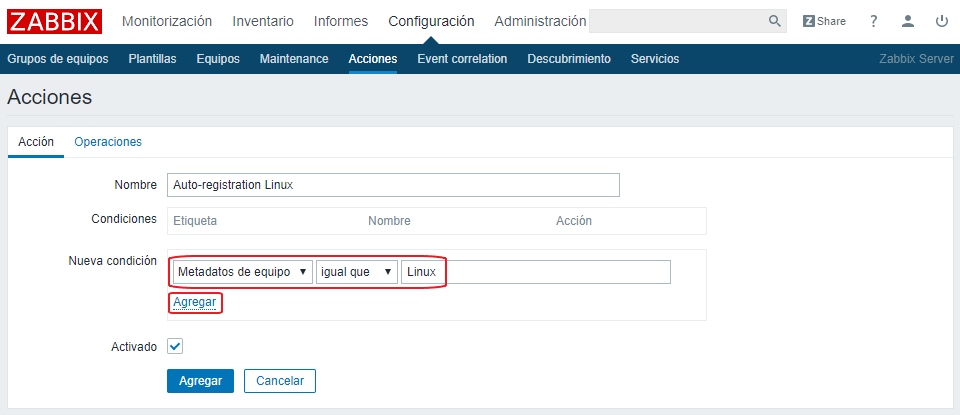Image resolution: width=960 pixels, height=415 pixels.
Task: Click the sign out power icon
Action: pos(942,21)
